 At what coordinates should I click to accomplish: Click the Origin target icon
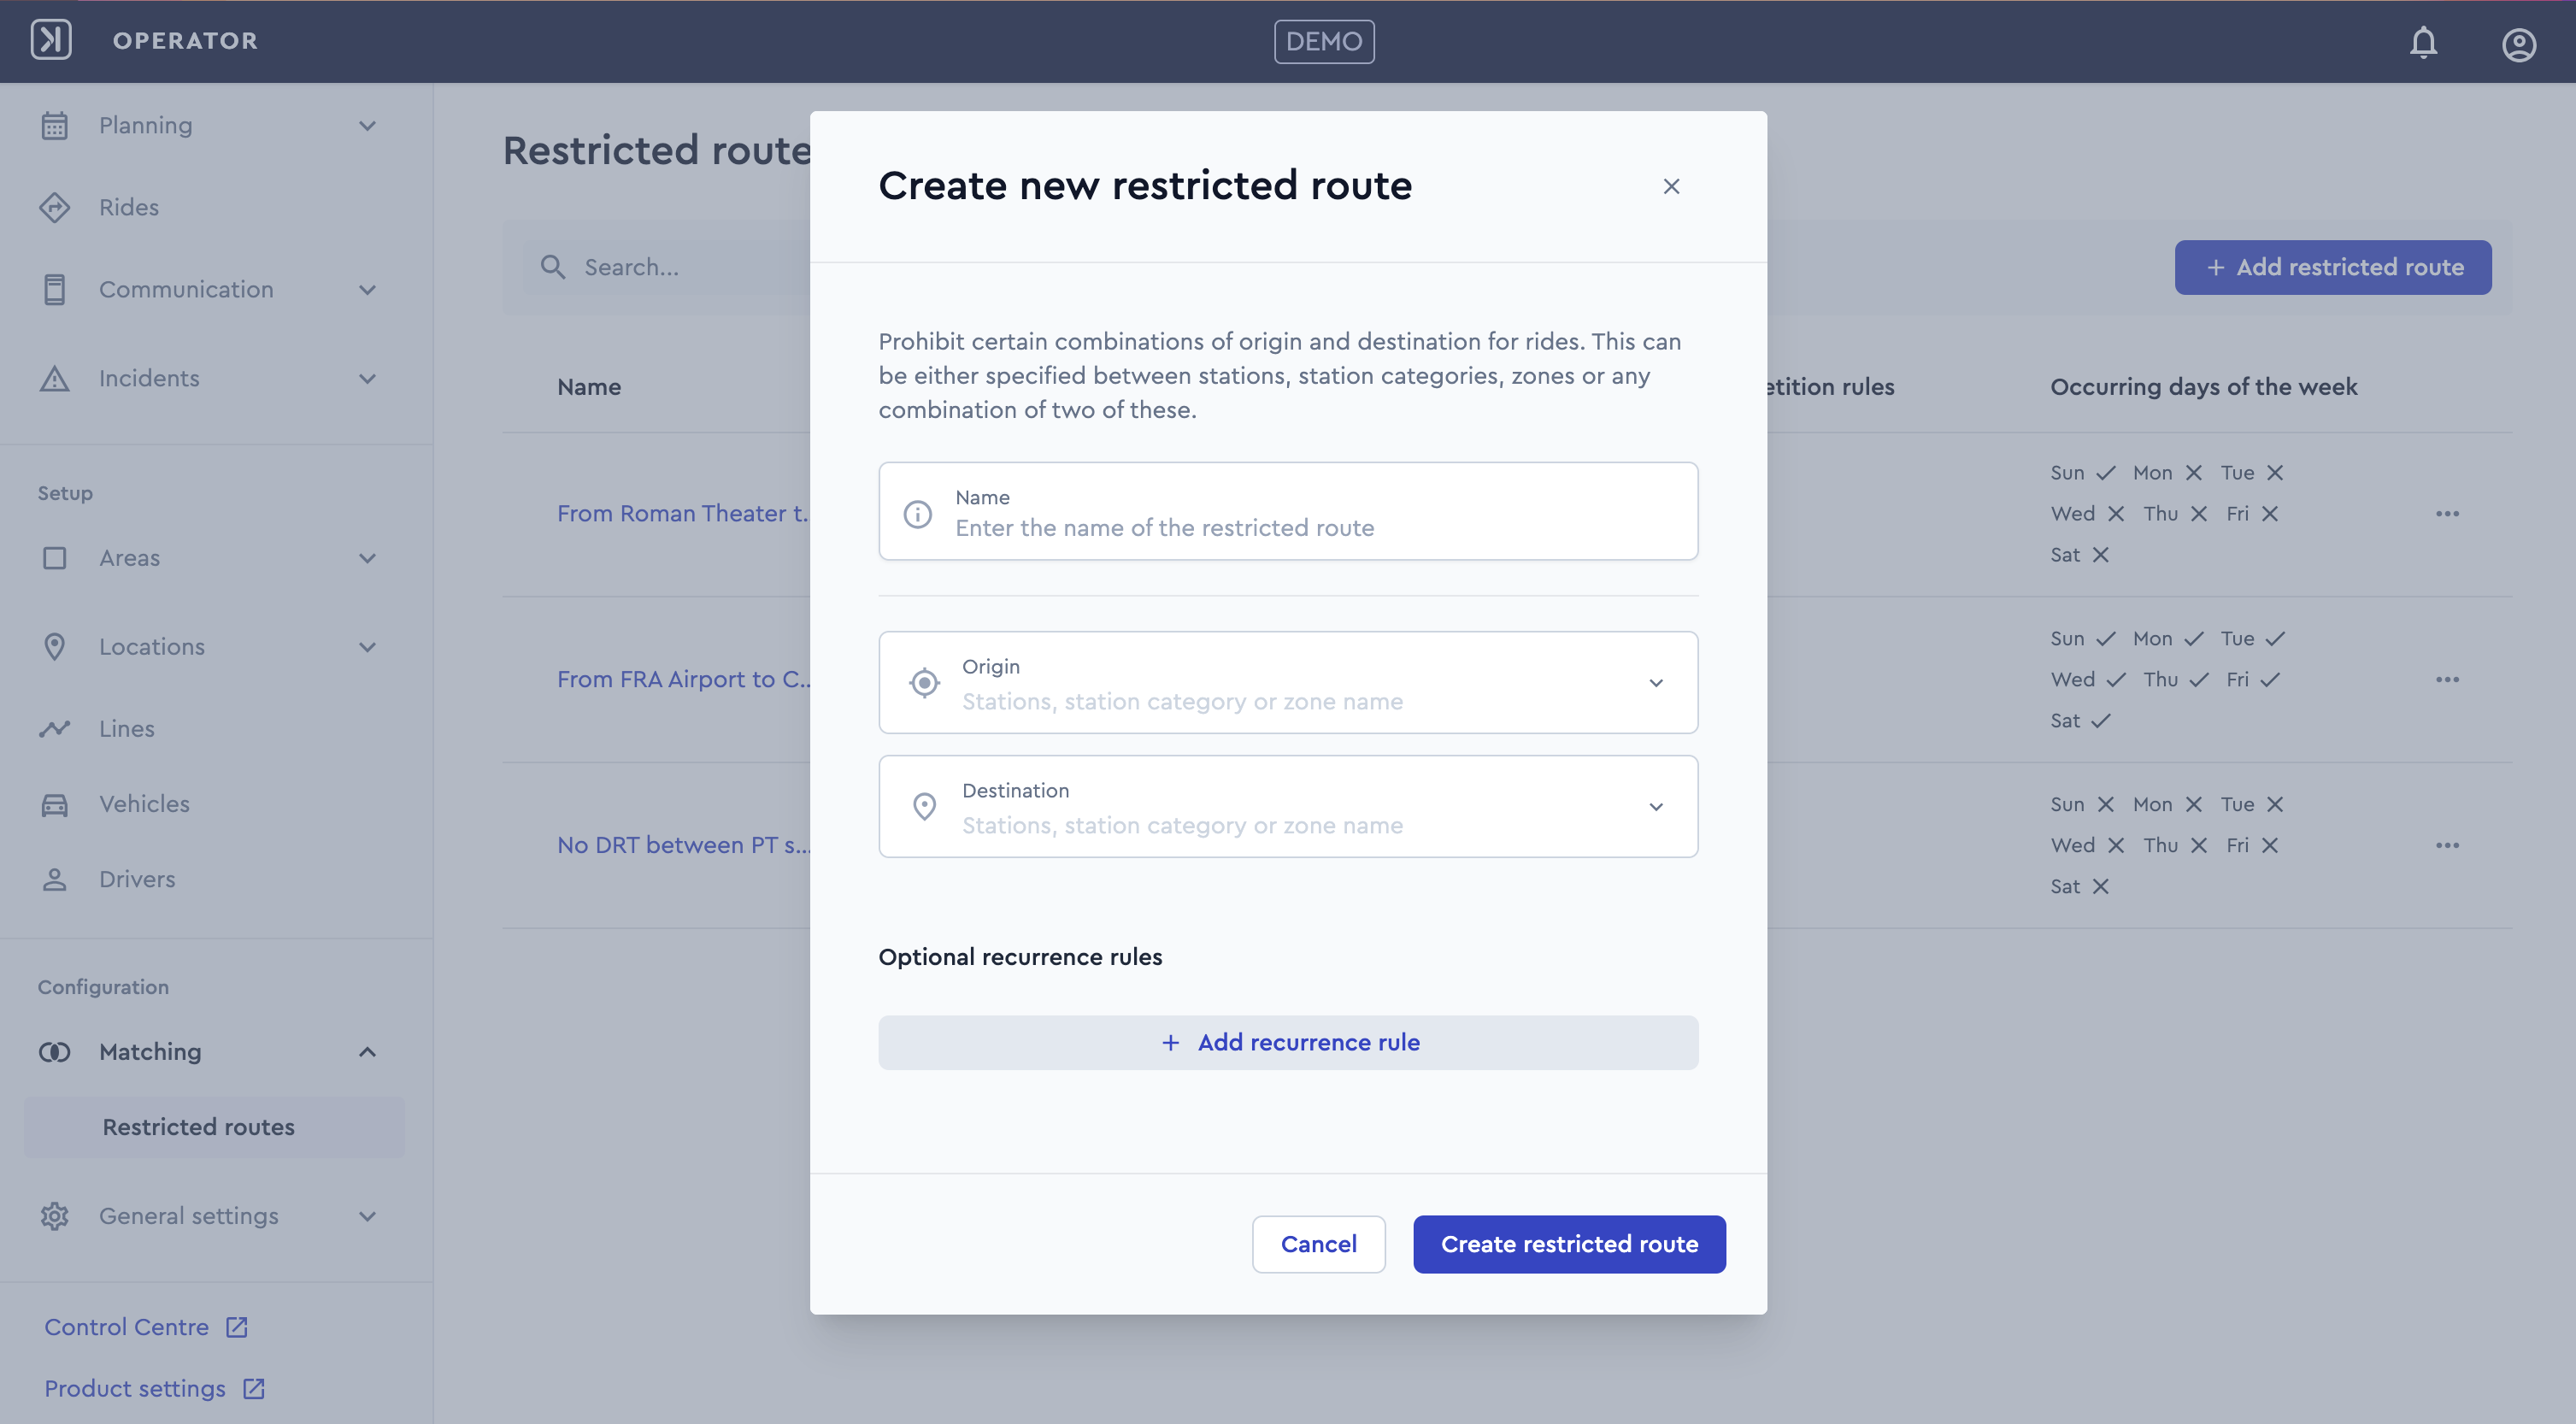(x=925, y=683)
